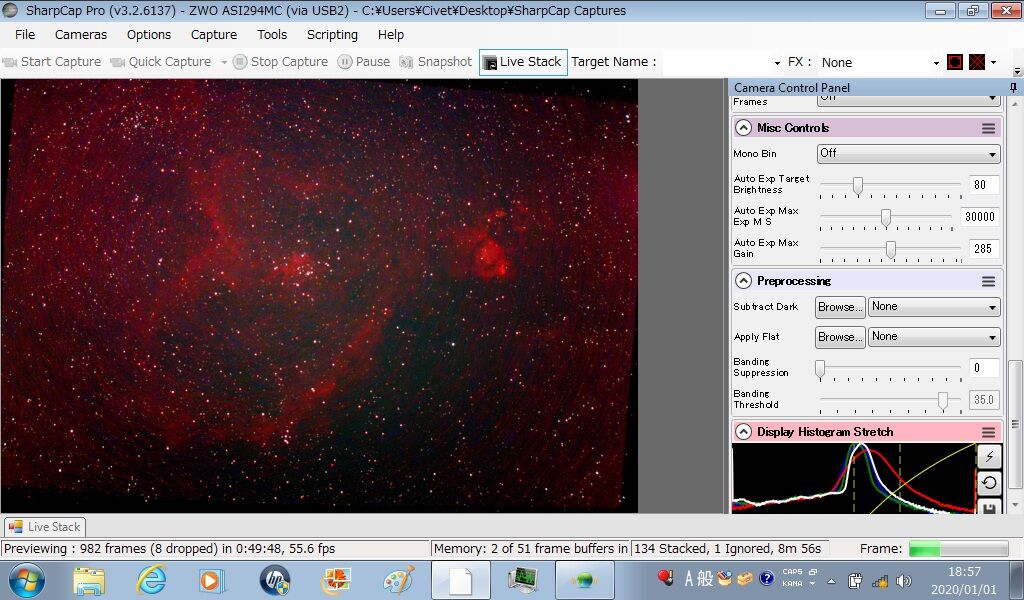Open Windows Media Player from taskbar
1024x600 pixels.
[211, 580]
